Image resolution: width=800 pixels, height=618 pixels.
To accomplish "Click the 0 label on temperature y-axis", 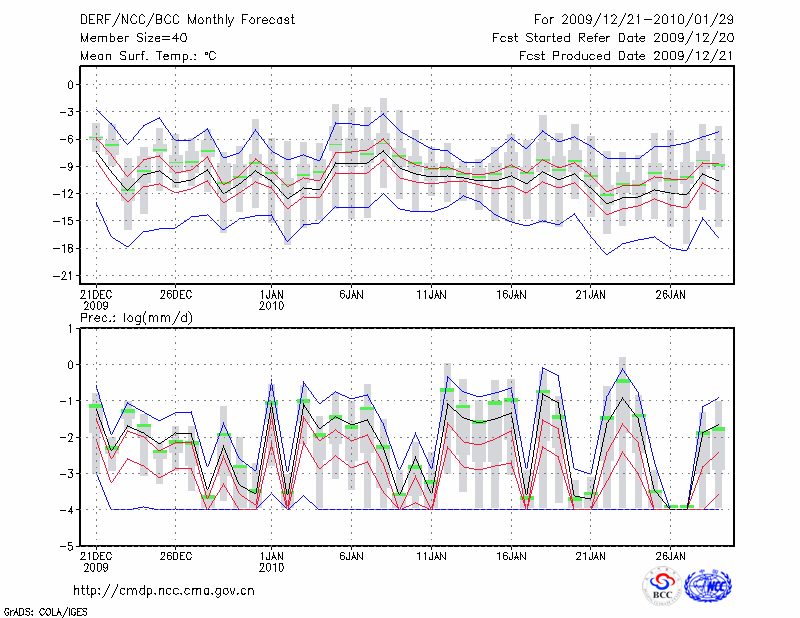I will [x=71, y=85].
